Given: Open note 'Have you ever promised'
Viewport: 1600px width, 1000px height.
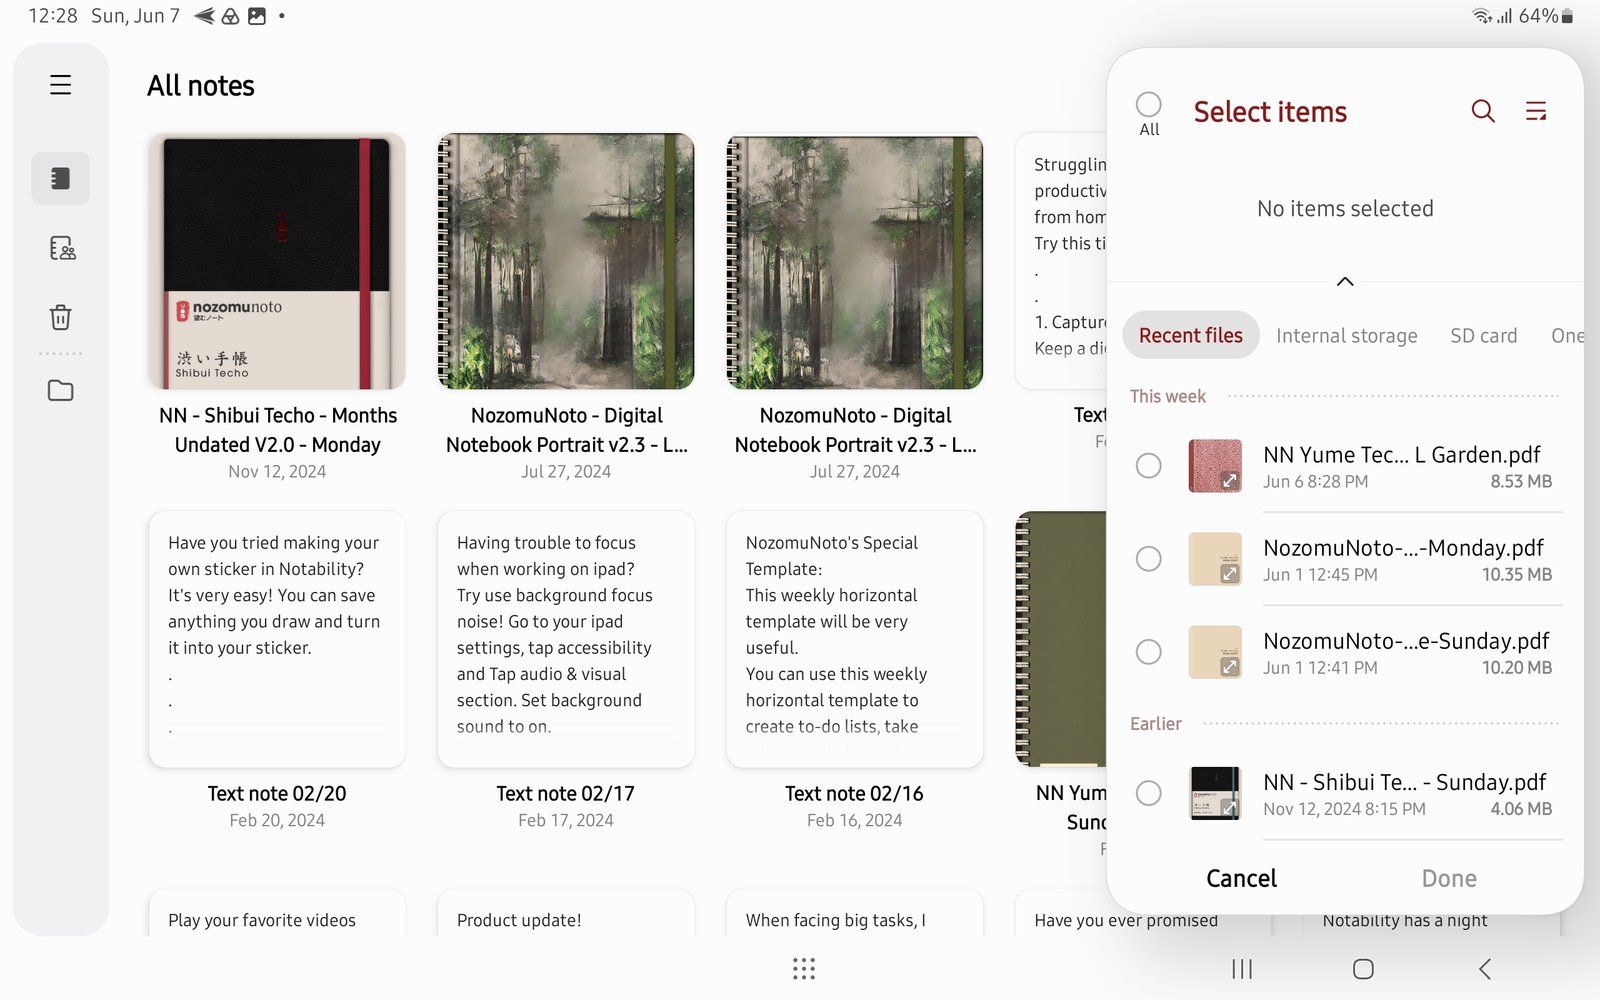Looking at the screenshot, I should (x=1125, y=920).
